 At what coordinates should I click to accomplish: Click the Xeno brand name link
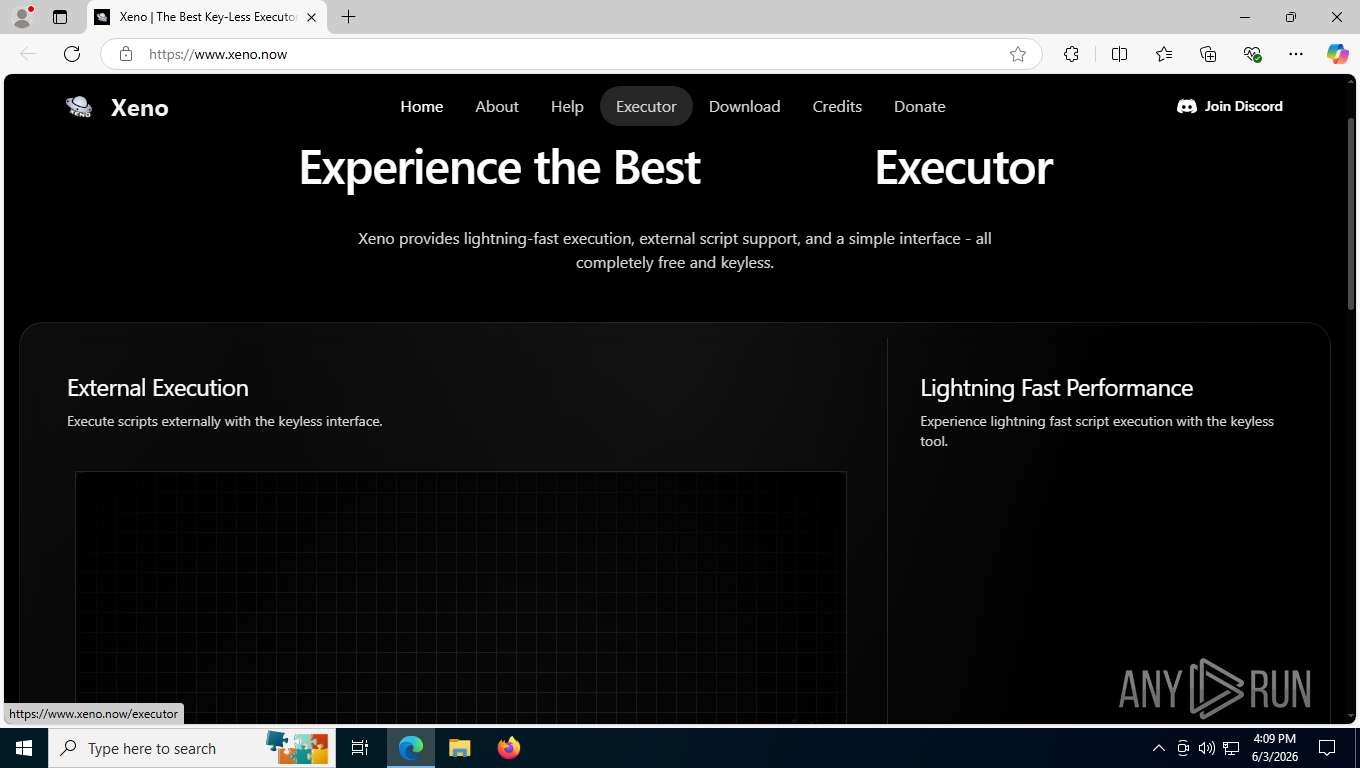(x=140, y=108)
